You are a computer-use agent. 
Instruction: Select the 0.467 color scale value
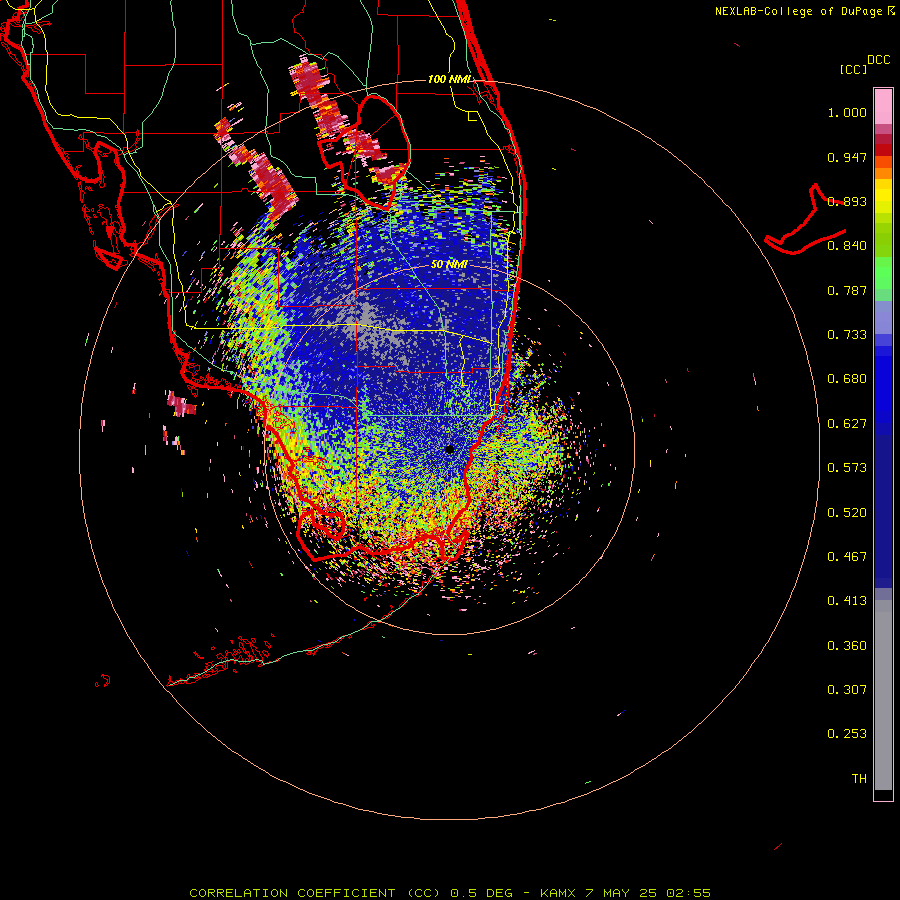847,557
